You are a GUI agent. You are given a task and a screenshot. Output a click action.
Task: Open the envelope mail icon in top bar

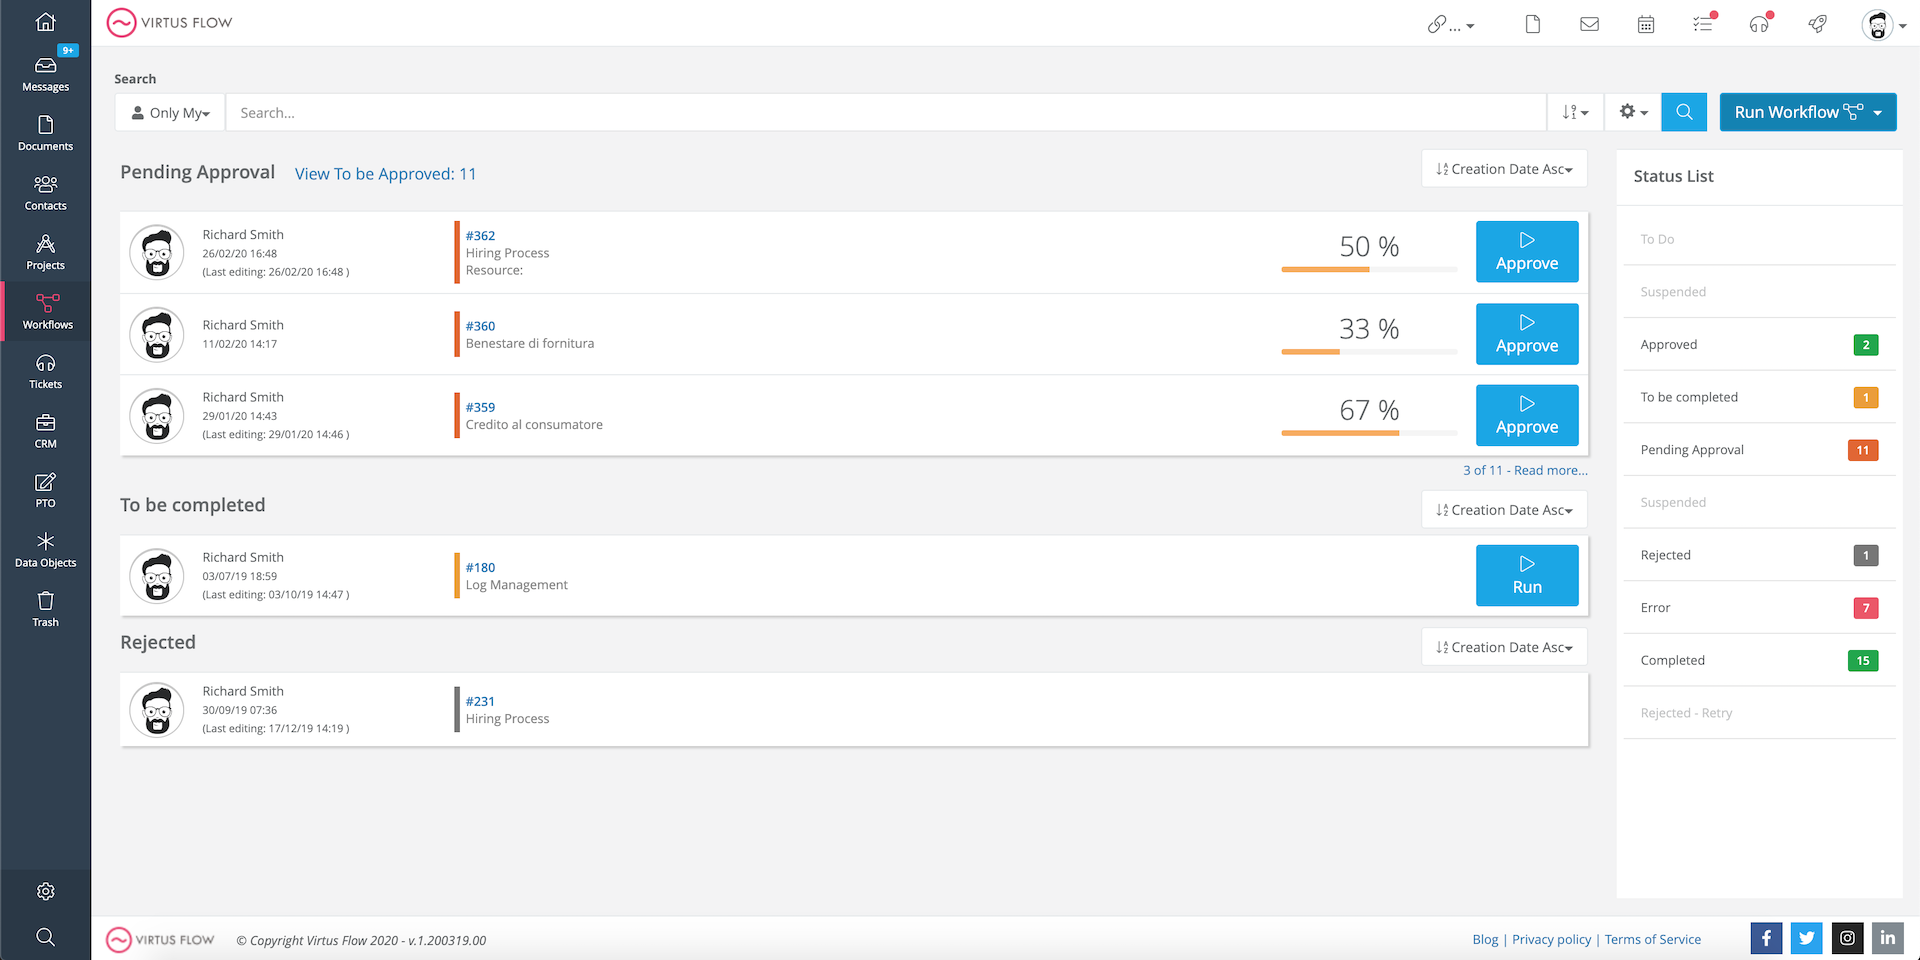(1589, 24)
